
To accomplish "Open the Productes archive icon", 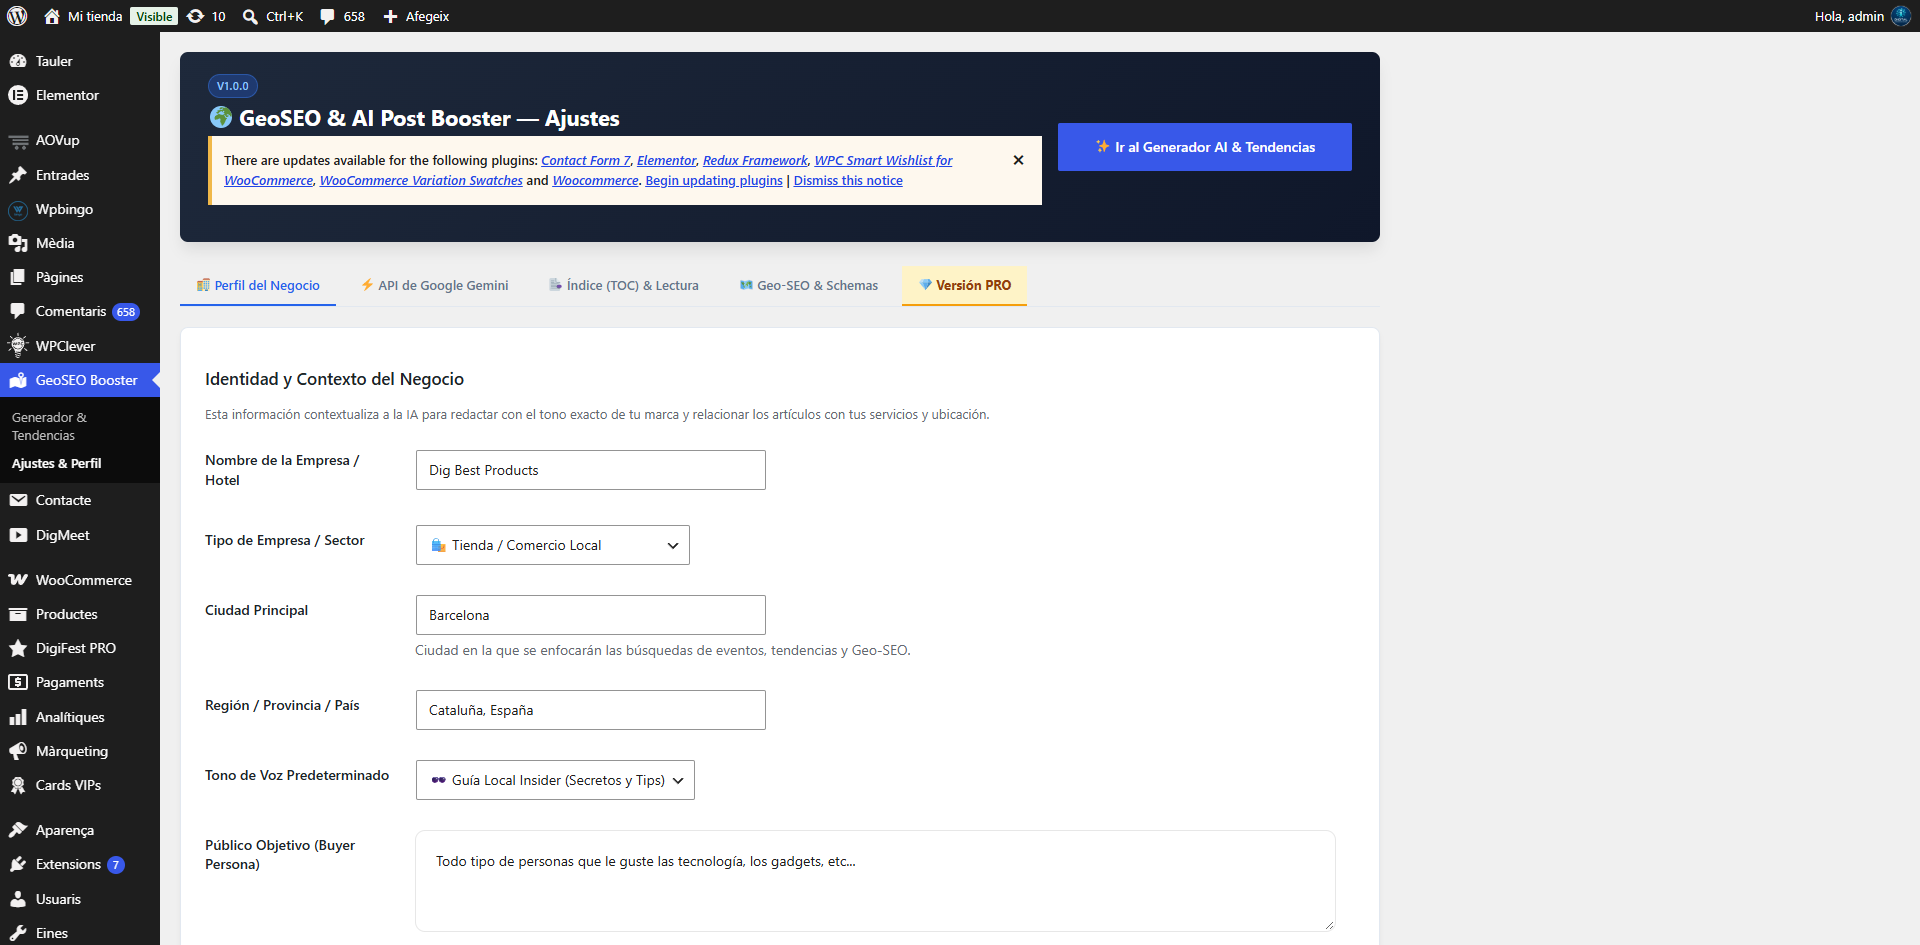I will tap(18, 614).
